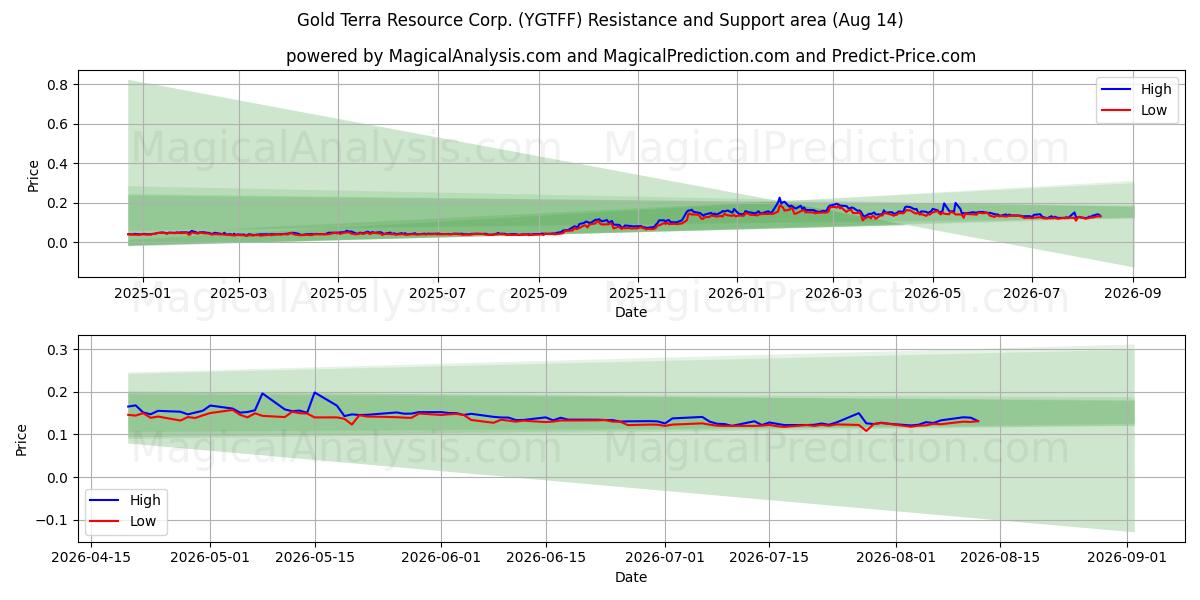Click the 2025-01 tick label
The image size is (1200, 600).
point(142,293)
